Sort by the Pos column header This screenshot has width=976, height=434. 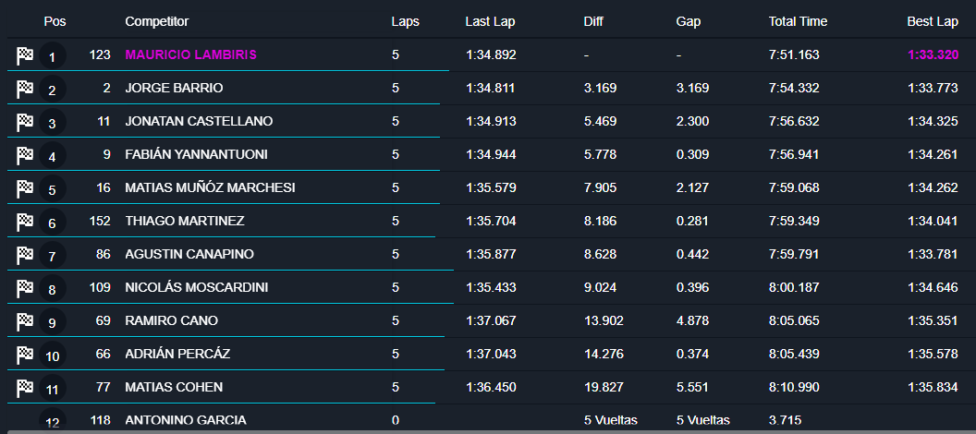coord(53,21)
